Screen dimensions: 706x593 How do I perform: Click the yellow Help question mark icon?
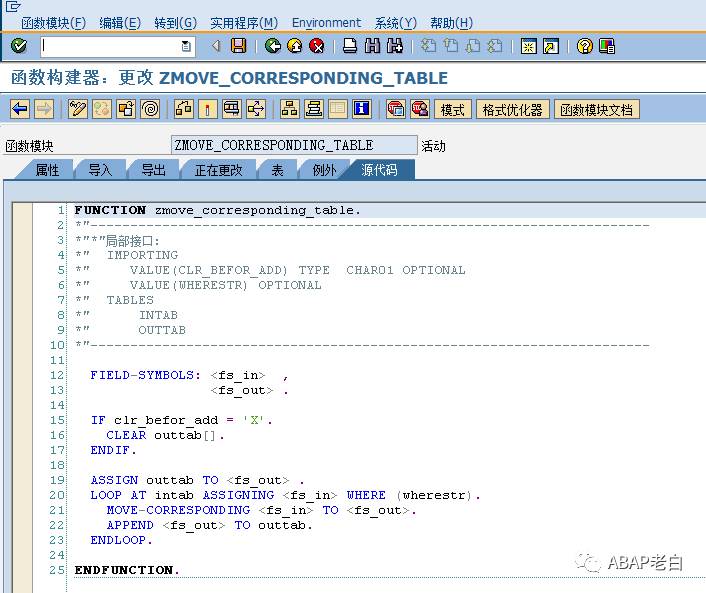tap(584, 46)
